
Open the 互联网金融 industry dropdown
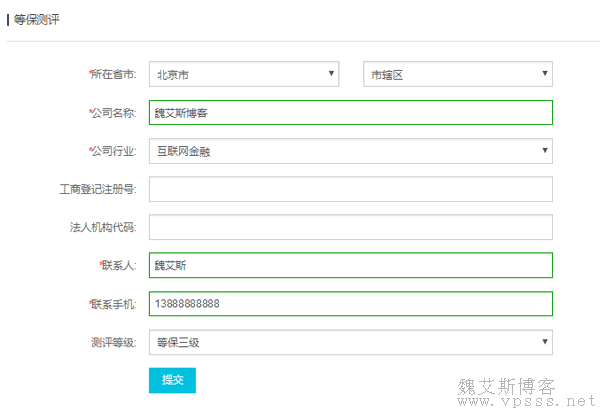tap(350, 151)
